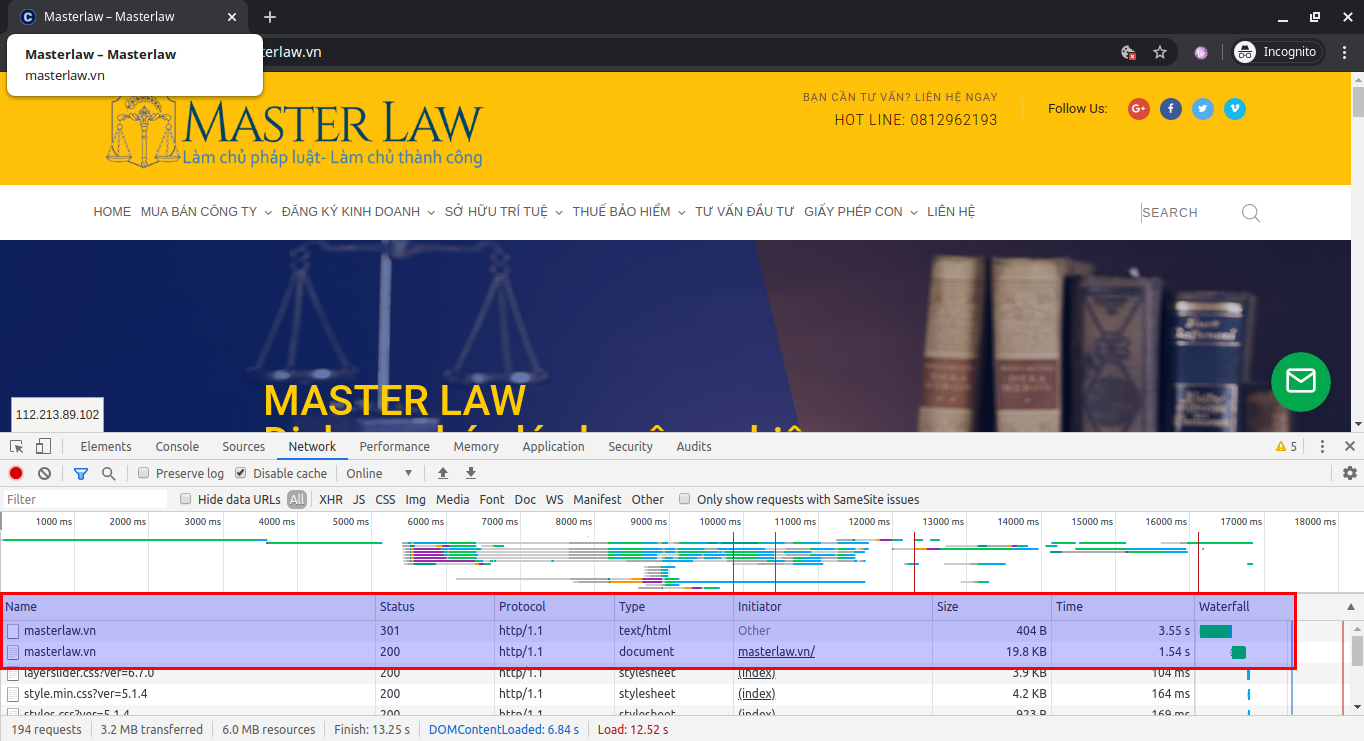Go to HOME page link
Screen dimensions: 1364x741
point(112,212)
